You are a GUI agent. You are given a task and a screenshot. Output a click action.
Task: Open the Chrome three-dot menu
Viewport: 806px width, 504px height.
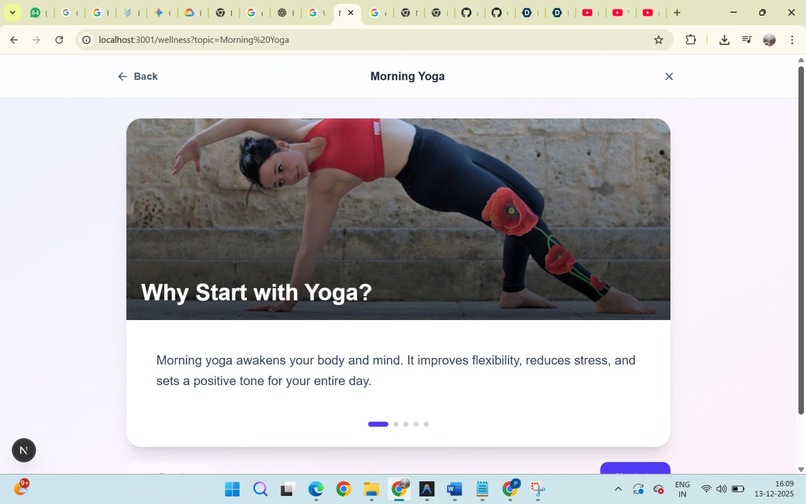click(x=792, y=40)
